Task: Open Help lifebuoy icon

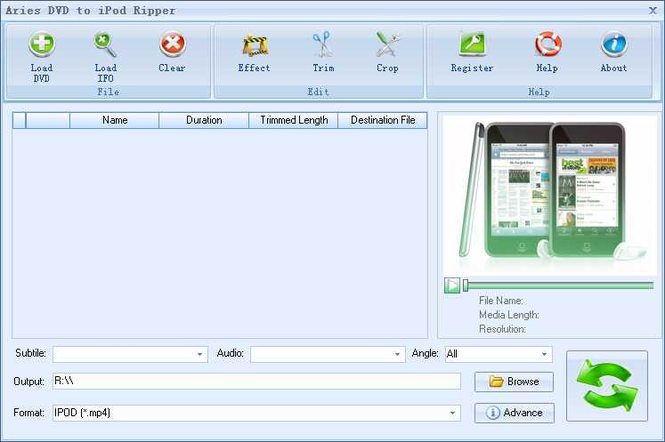Action: click(x=548, y=45)
